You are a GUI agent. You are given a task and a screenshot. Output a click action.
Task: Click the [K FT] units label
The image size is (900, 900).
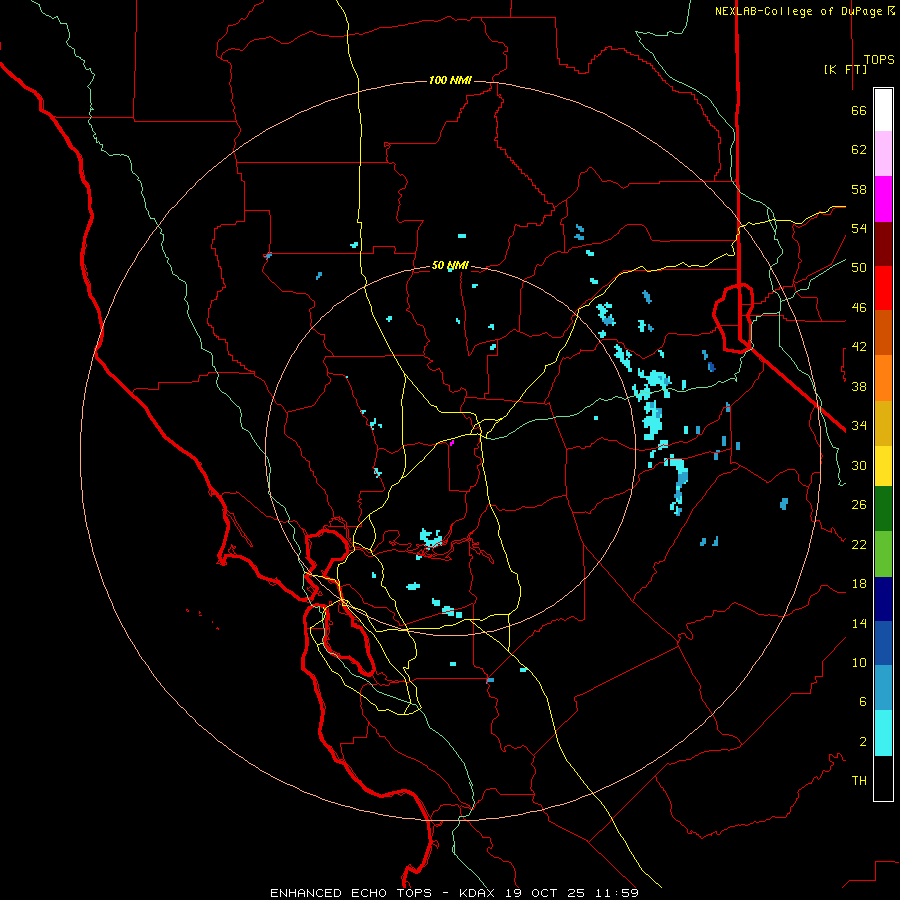pos(845,69)
